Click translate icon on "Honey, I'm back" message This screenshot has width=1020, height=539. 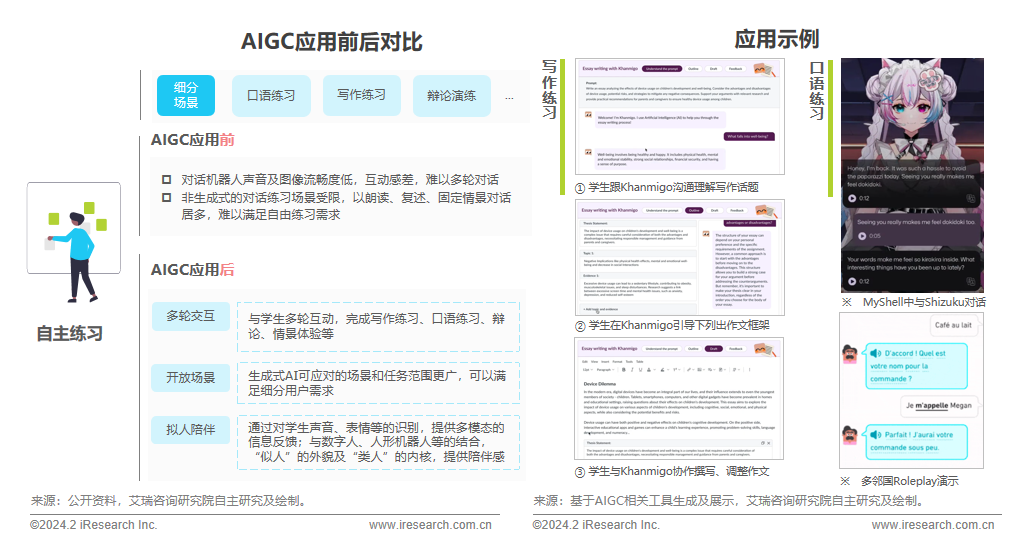click(x=971, y=198)
